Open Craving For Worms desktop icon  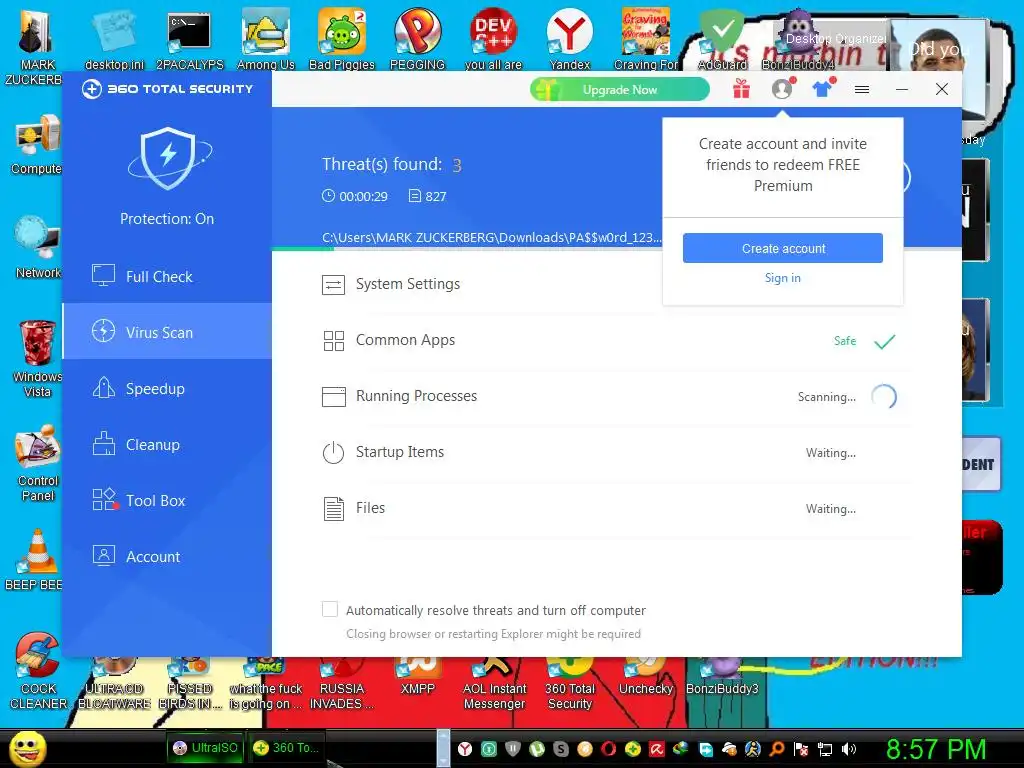645,40
